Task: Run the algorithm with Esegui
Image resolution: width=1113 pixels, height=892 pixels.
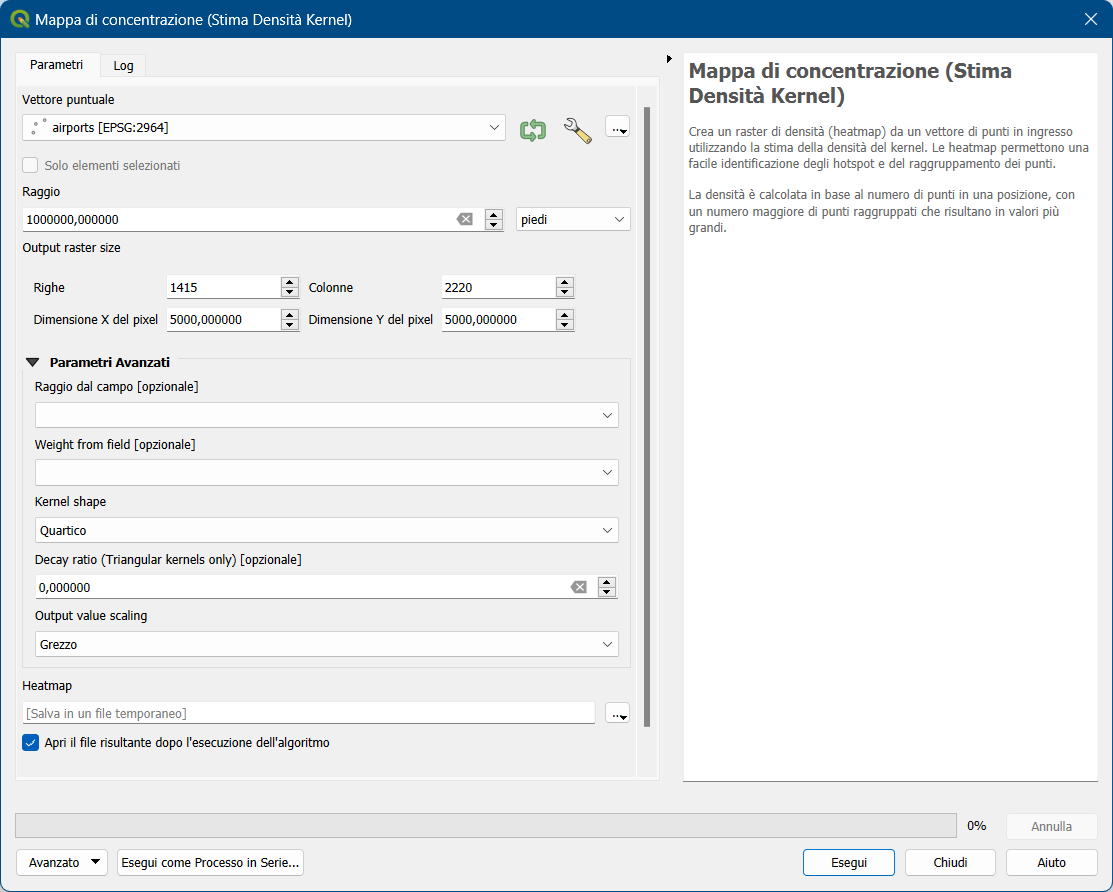Action: (x=849, y=862)
